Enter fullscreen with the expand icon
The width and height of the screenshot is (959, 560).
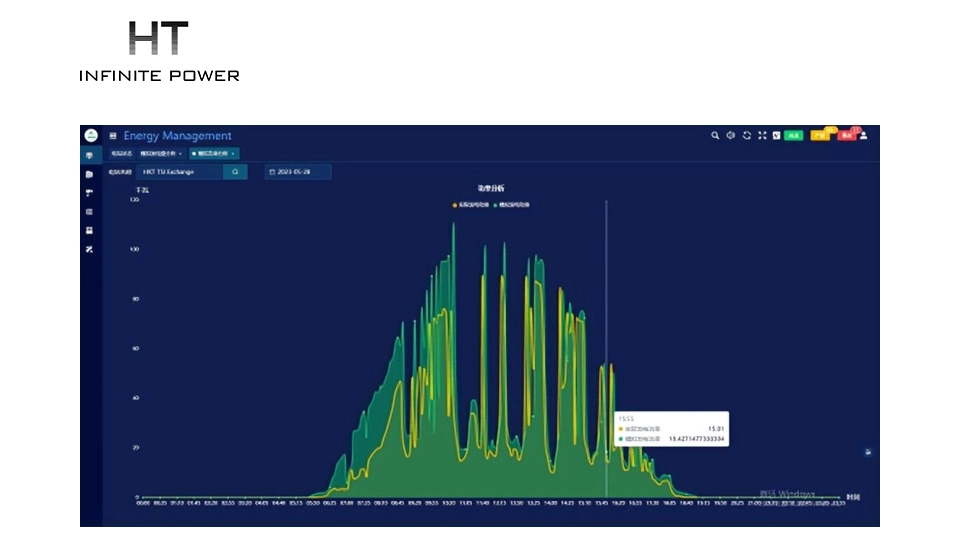coord(762,135)
